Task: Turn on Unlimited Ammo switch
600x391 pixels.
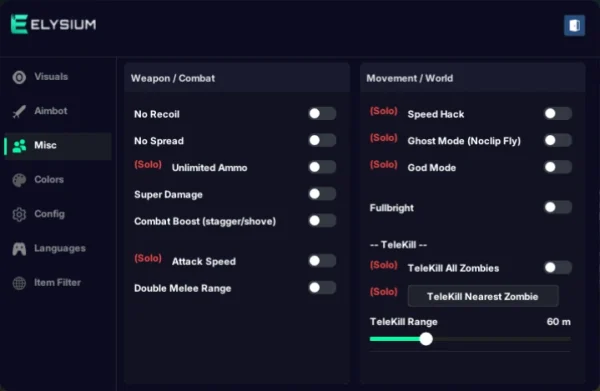Action: [x=322, y=167]
